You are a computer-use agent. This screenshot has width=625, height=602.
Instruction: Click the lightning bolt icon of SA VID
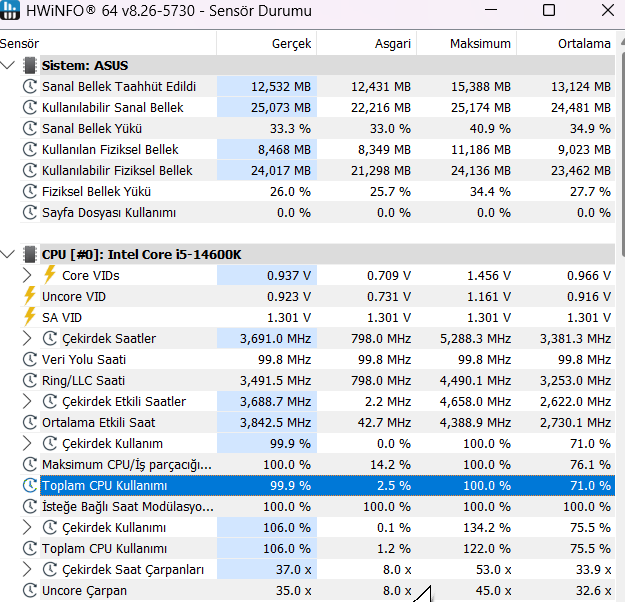click(x=30, y=317)
